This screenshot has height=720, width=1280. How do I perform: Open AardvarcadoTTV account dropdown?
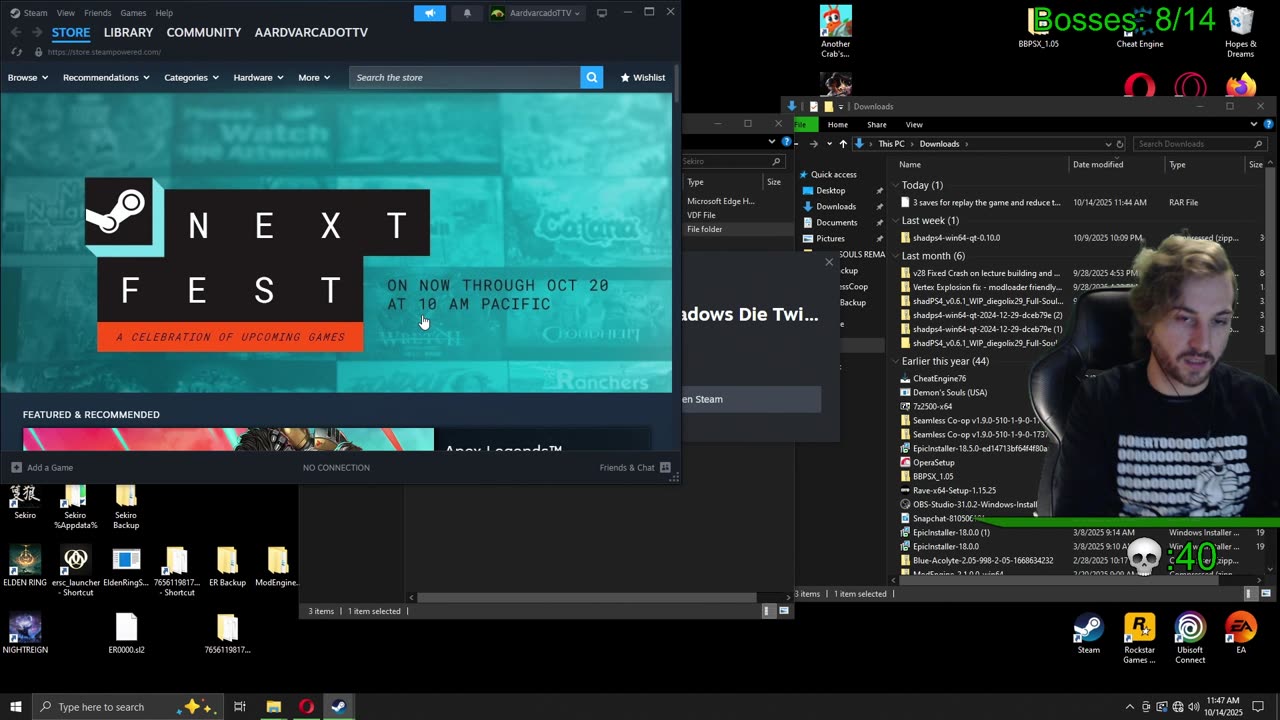[x=536, y=13]
